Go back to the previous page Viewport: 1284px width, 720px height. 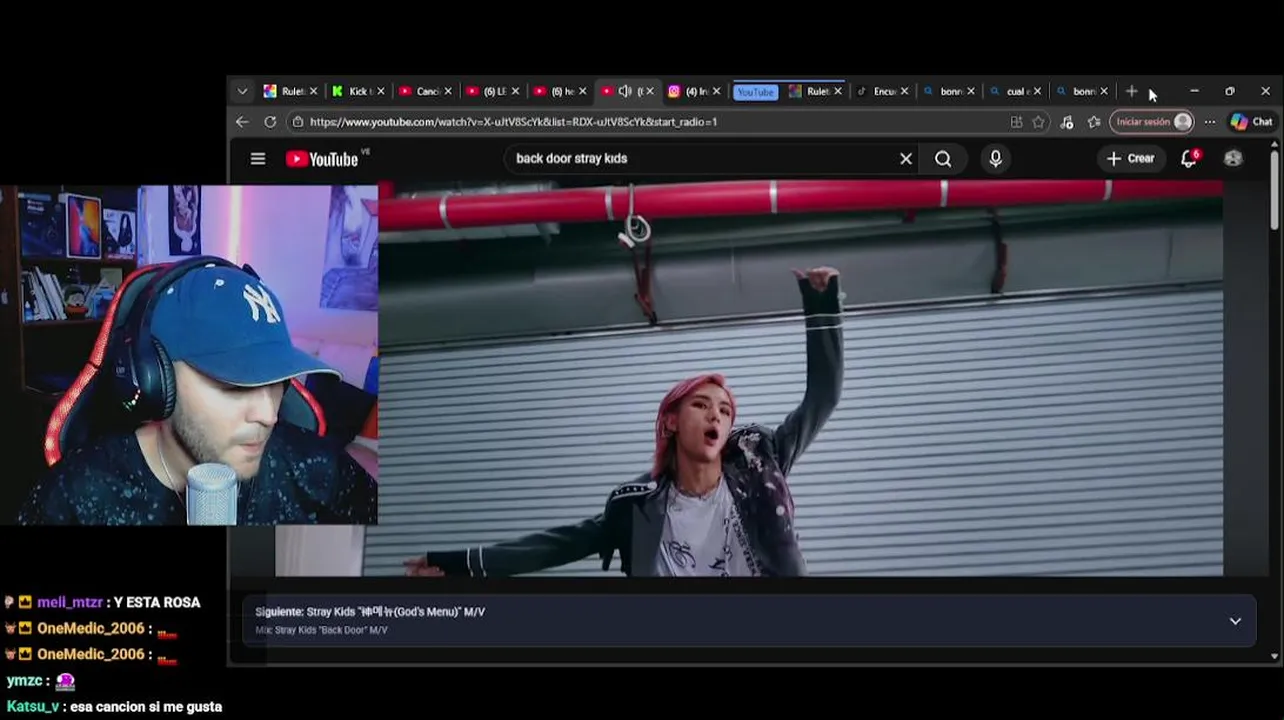coord(242,122)
